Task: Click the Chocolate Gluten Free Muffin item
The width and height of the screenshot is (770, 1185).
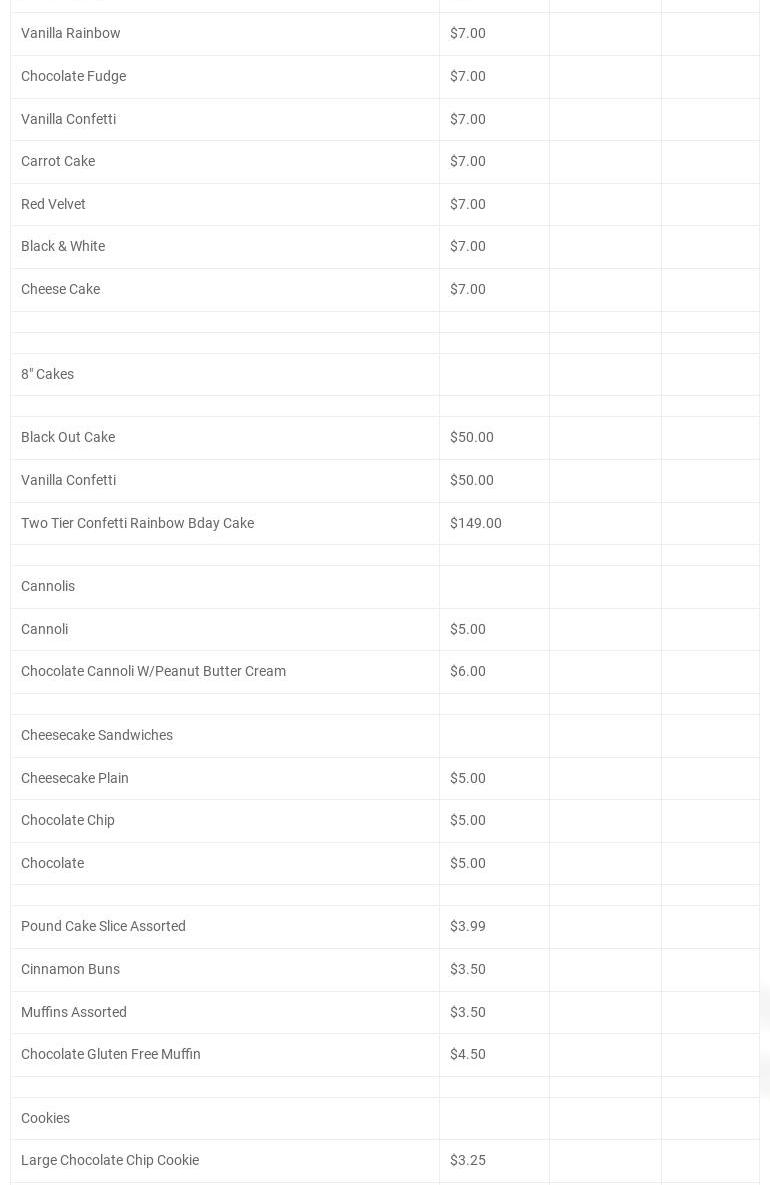Action: [111, 1054]
